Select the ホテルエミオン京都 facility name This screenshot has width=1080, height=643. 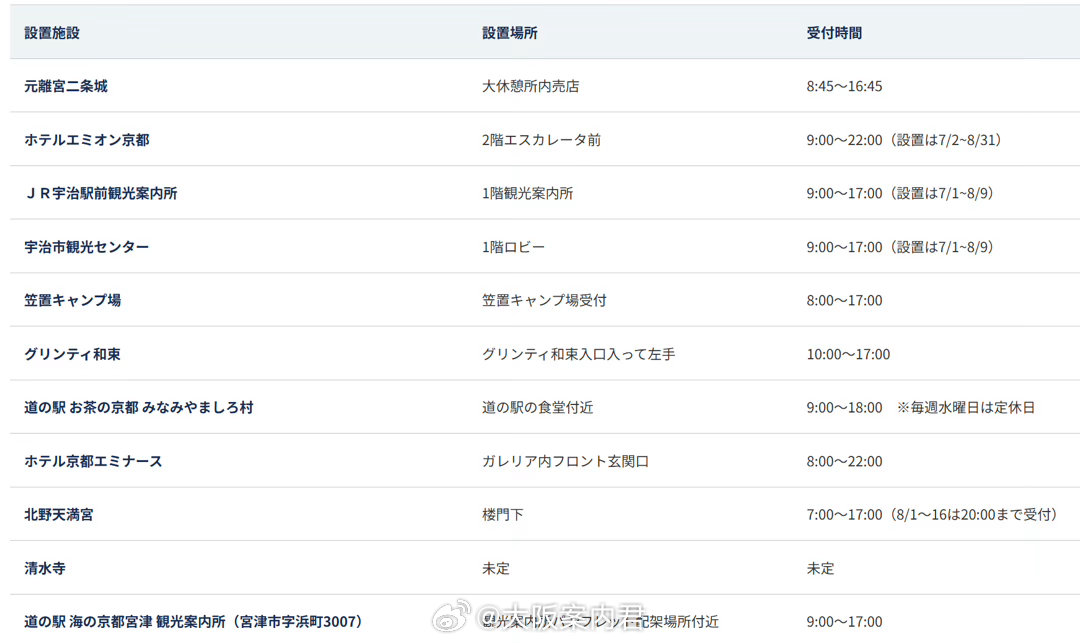[87, 140]
